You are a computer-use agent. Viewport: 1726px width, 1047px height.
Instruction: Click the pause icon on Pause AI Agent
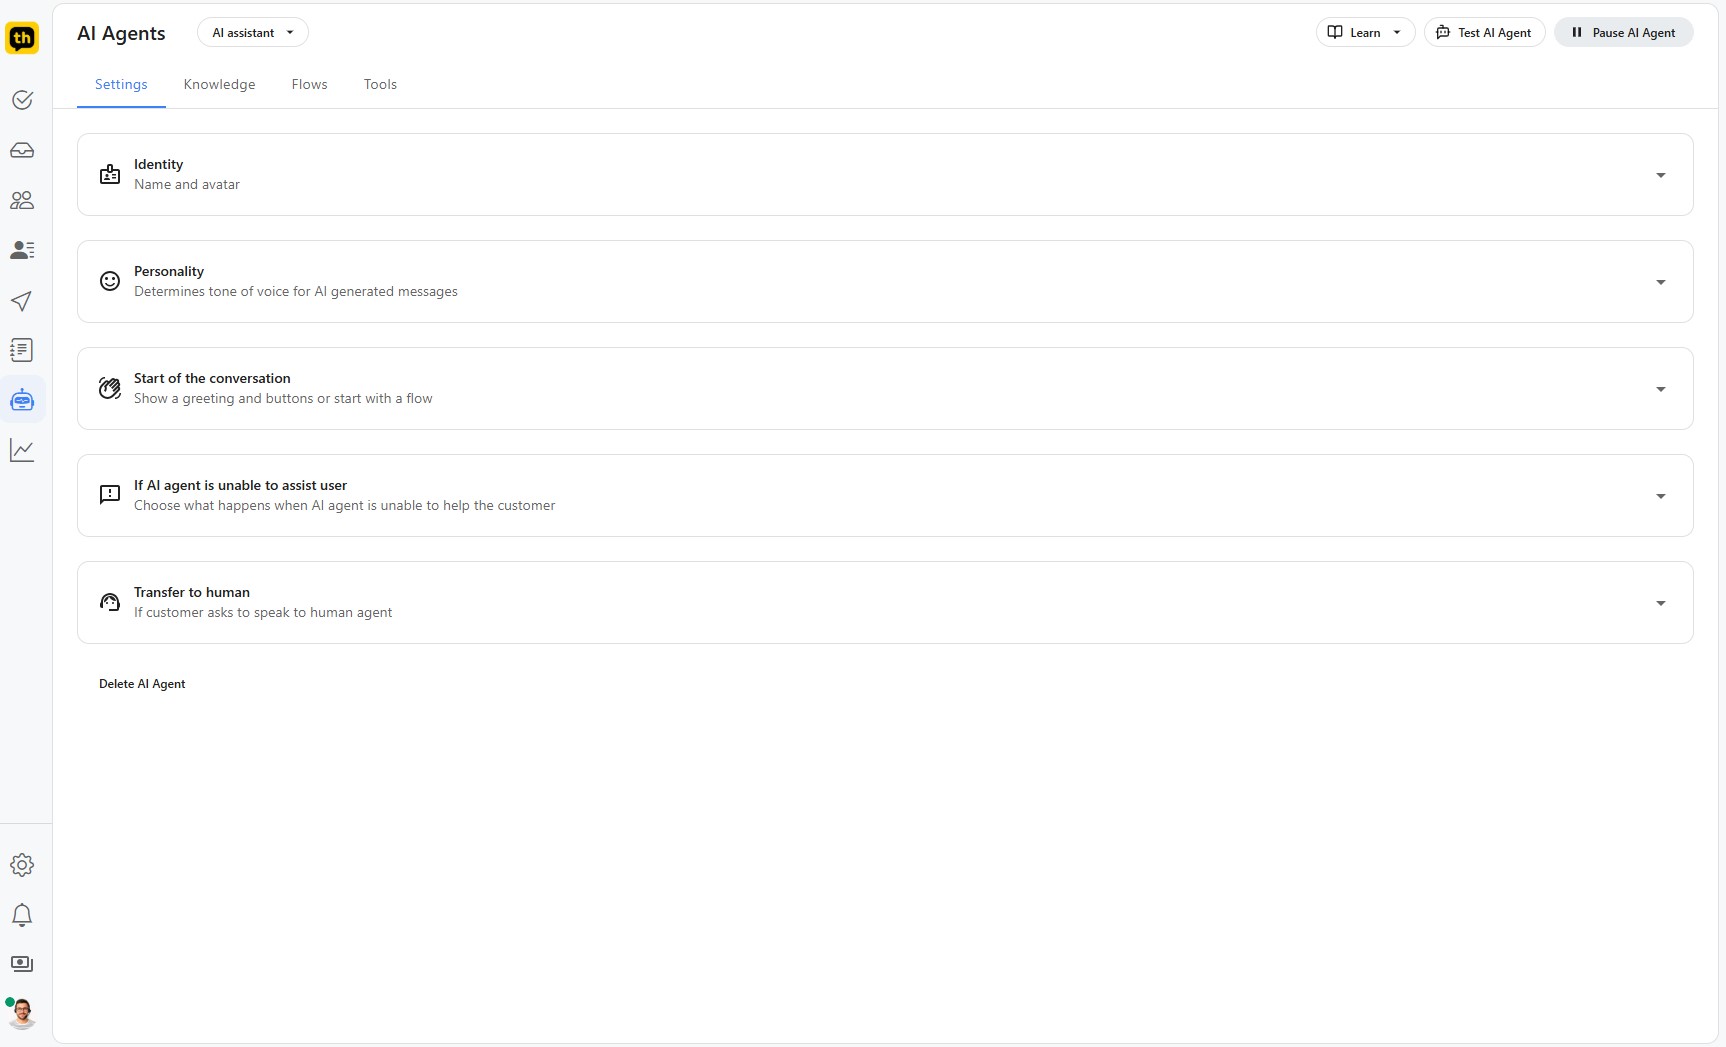[x=1577, y=32]
